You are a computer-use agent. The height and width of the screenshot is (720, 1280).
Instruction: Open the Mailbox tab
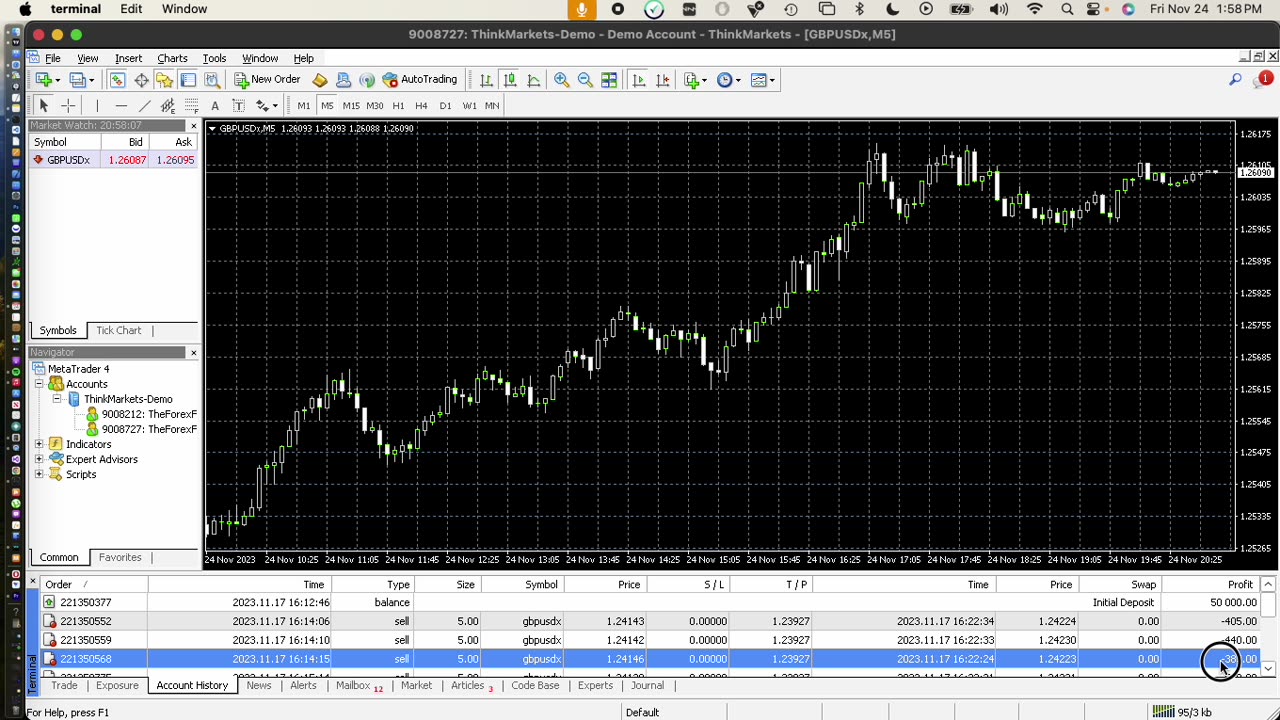pyautogui.click(x=359, y=685)
